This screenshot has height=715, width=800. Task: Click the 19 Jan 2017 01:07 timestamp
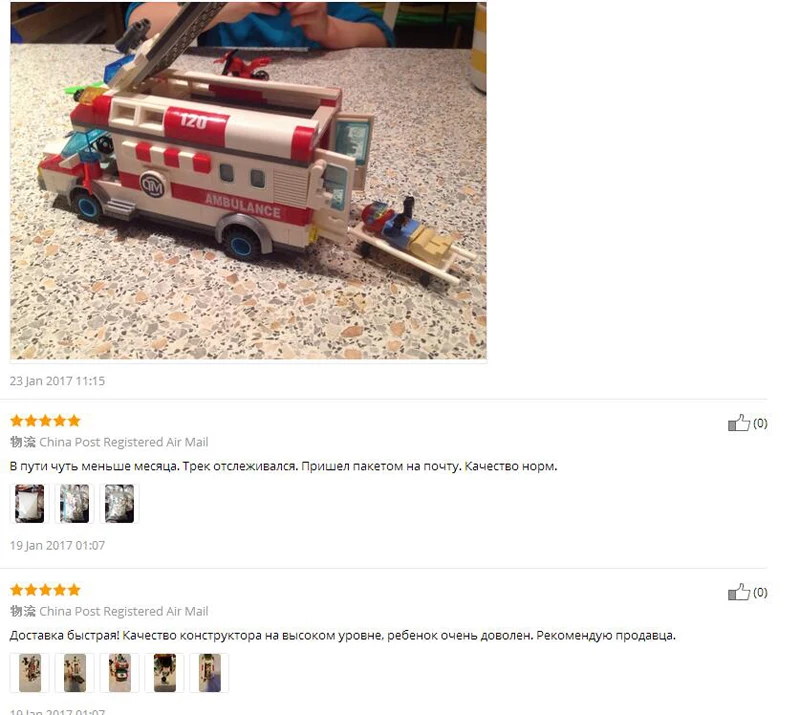coord(57,545)
